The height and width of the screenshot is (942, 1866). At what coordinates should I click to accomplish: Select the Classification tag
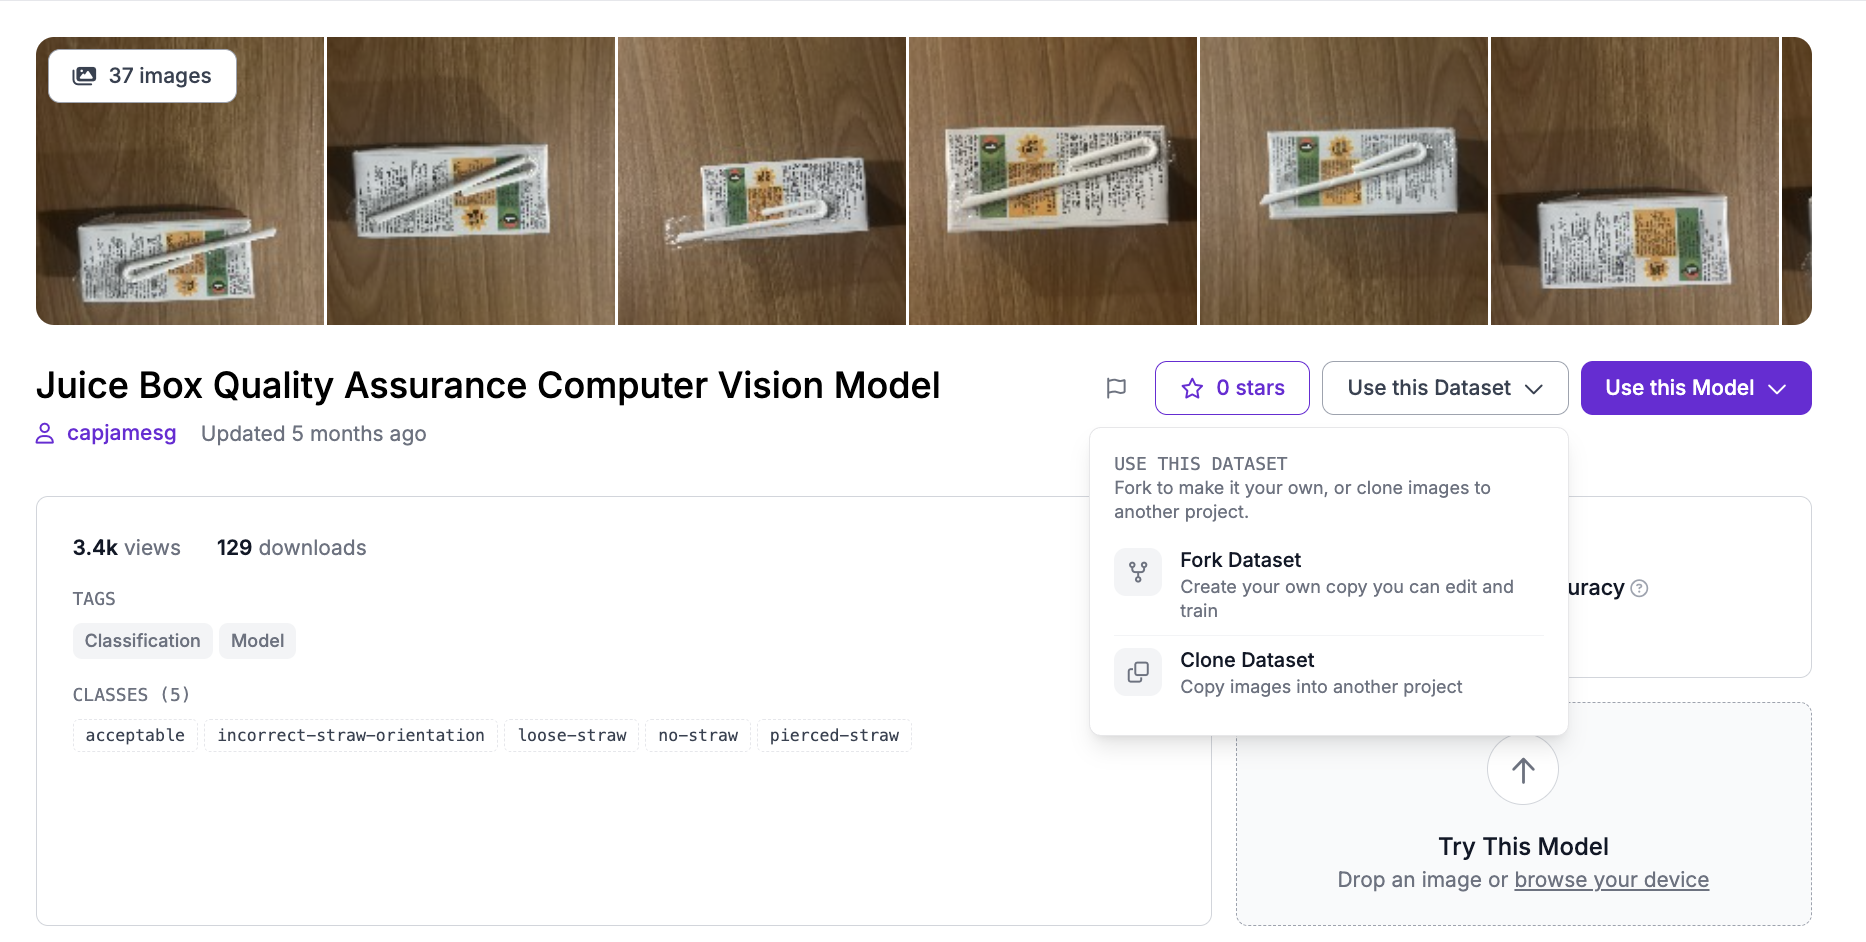tap(142, 641)
